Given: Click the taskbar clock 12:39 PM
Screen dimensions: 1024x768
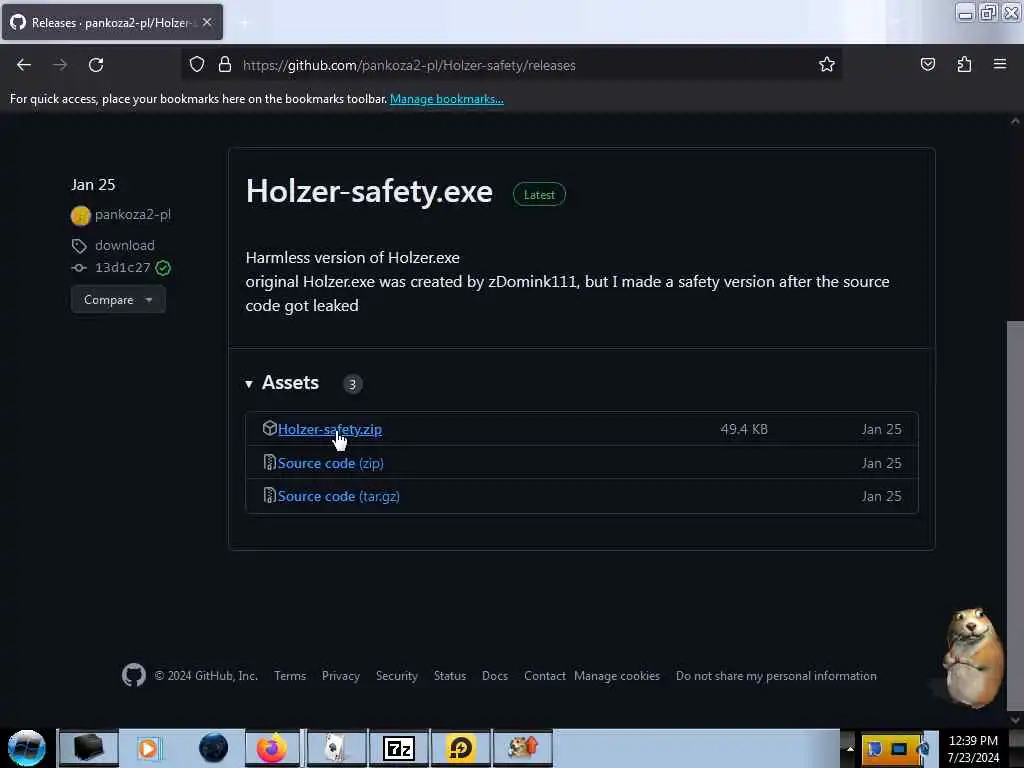Looking at the screenshot, I should click(x=973, y=749).
